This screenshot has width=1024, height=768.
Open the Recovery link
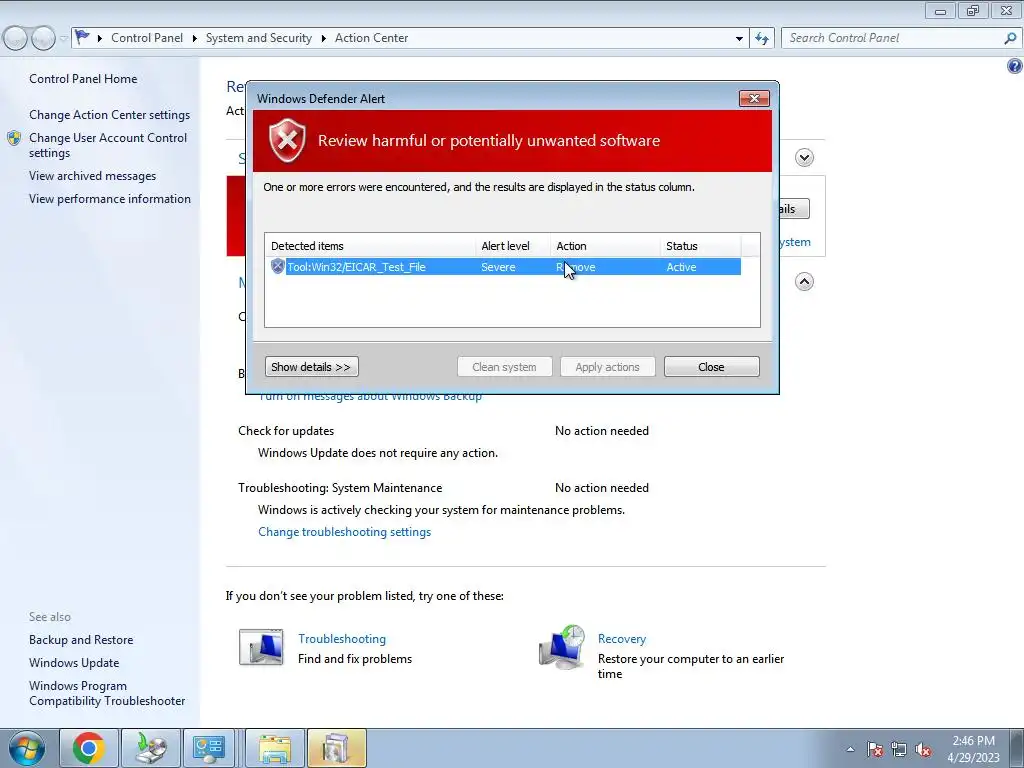click(622, 639)
